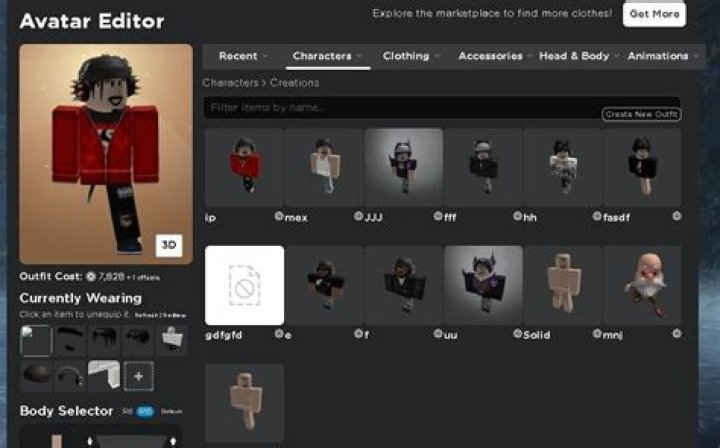
Task: Switch body type to R6
Action: (x=127, y=411)
